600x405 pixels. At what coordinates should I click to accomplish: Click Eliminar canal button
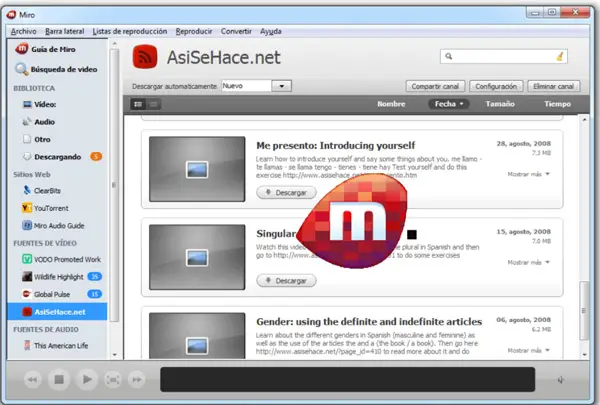tap(553, 86)
